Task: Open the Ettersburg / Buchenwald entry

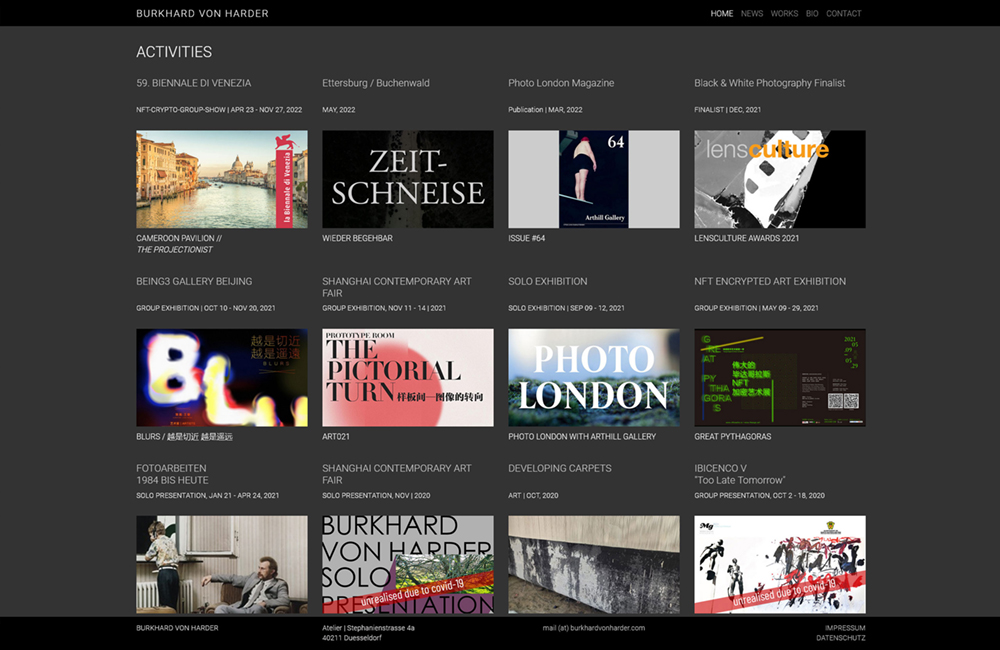Action: pyautogui.click(x=376, y=83)
